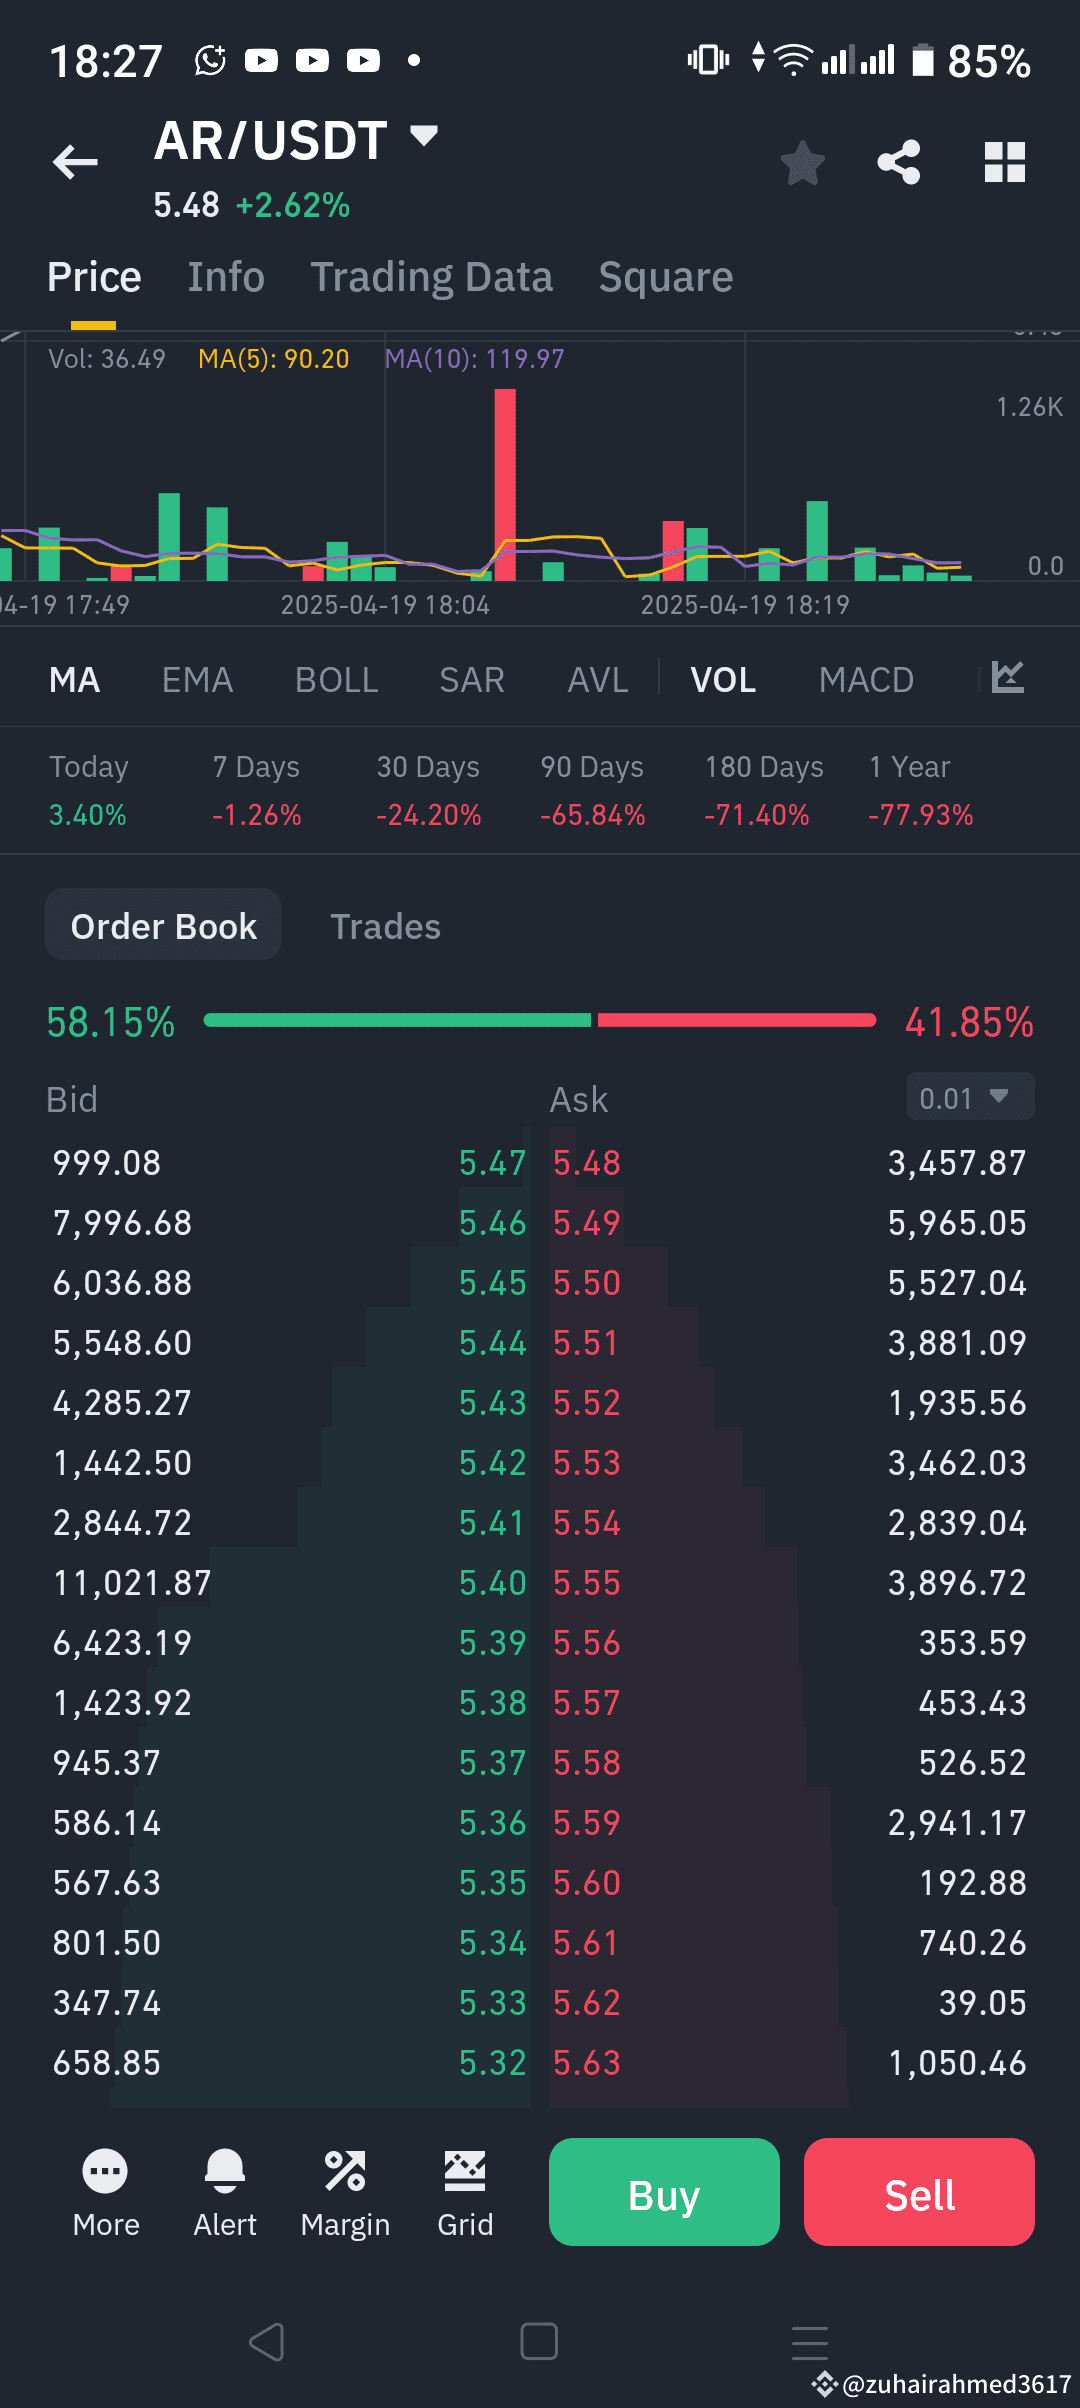Open Margin trading

(344, 2193)
